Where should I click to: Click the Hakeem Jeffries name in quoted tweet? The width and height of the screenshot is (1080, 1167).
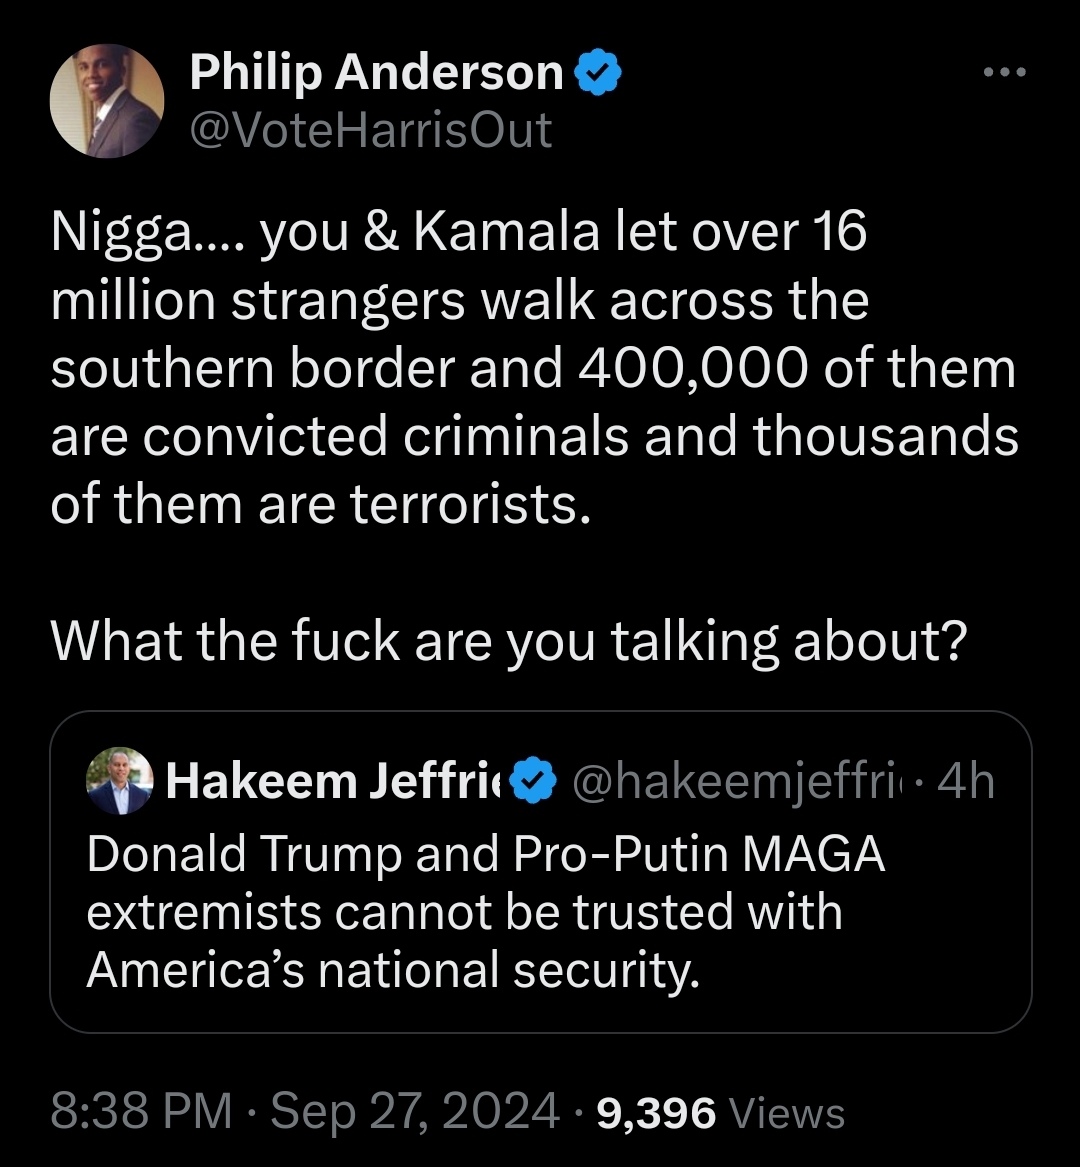click(336, 782)
